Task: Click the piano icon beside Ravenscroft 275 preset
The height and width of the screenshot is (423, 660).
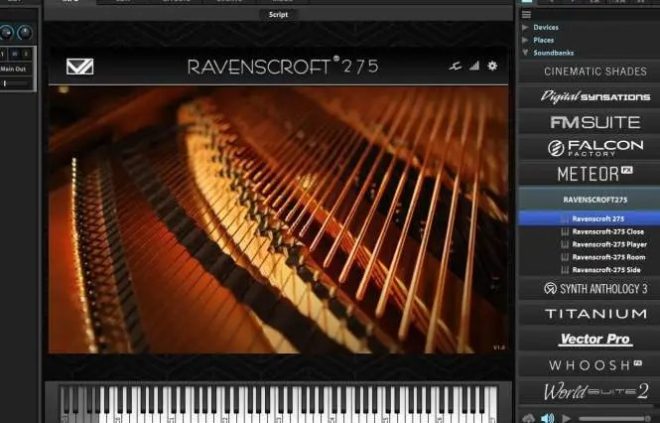Action: click(x=565, y=219)
